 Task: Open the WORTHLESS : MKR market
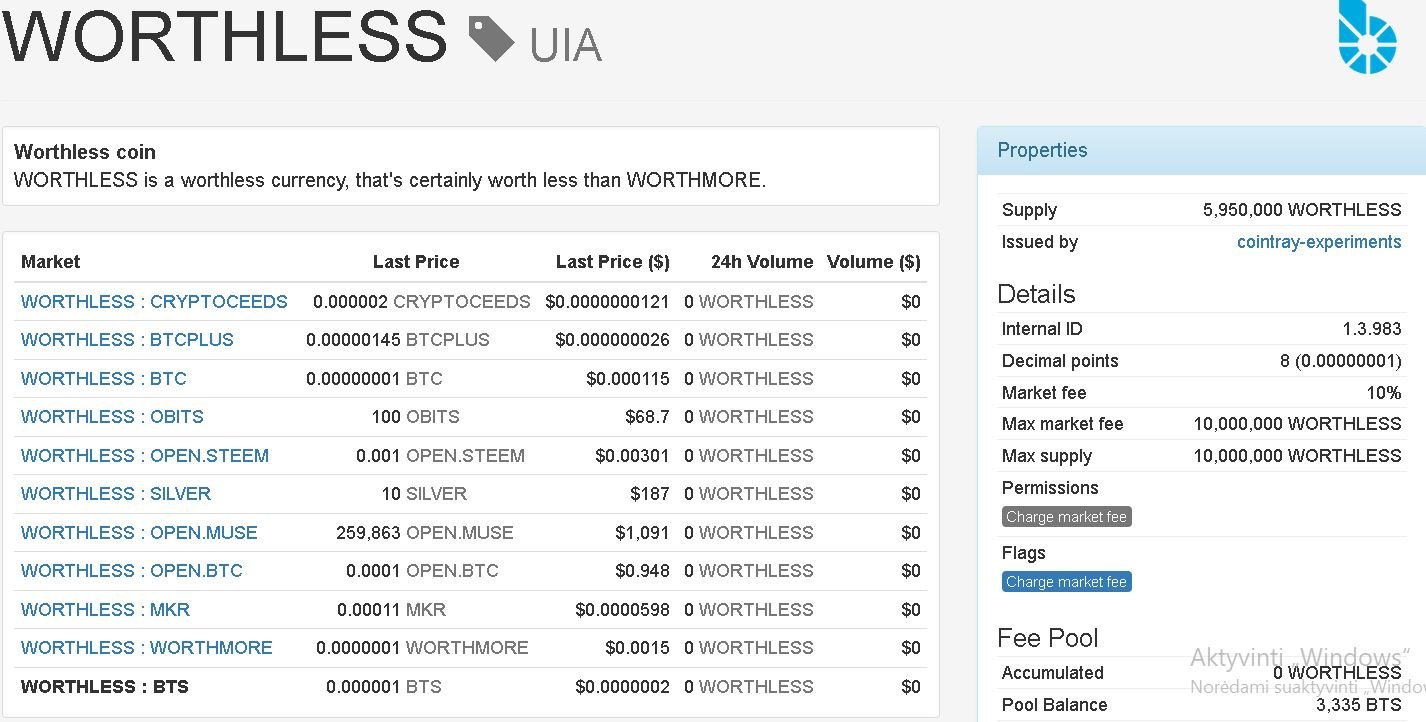pos(105,610)
